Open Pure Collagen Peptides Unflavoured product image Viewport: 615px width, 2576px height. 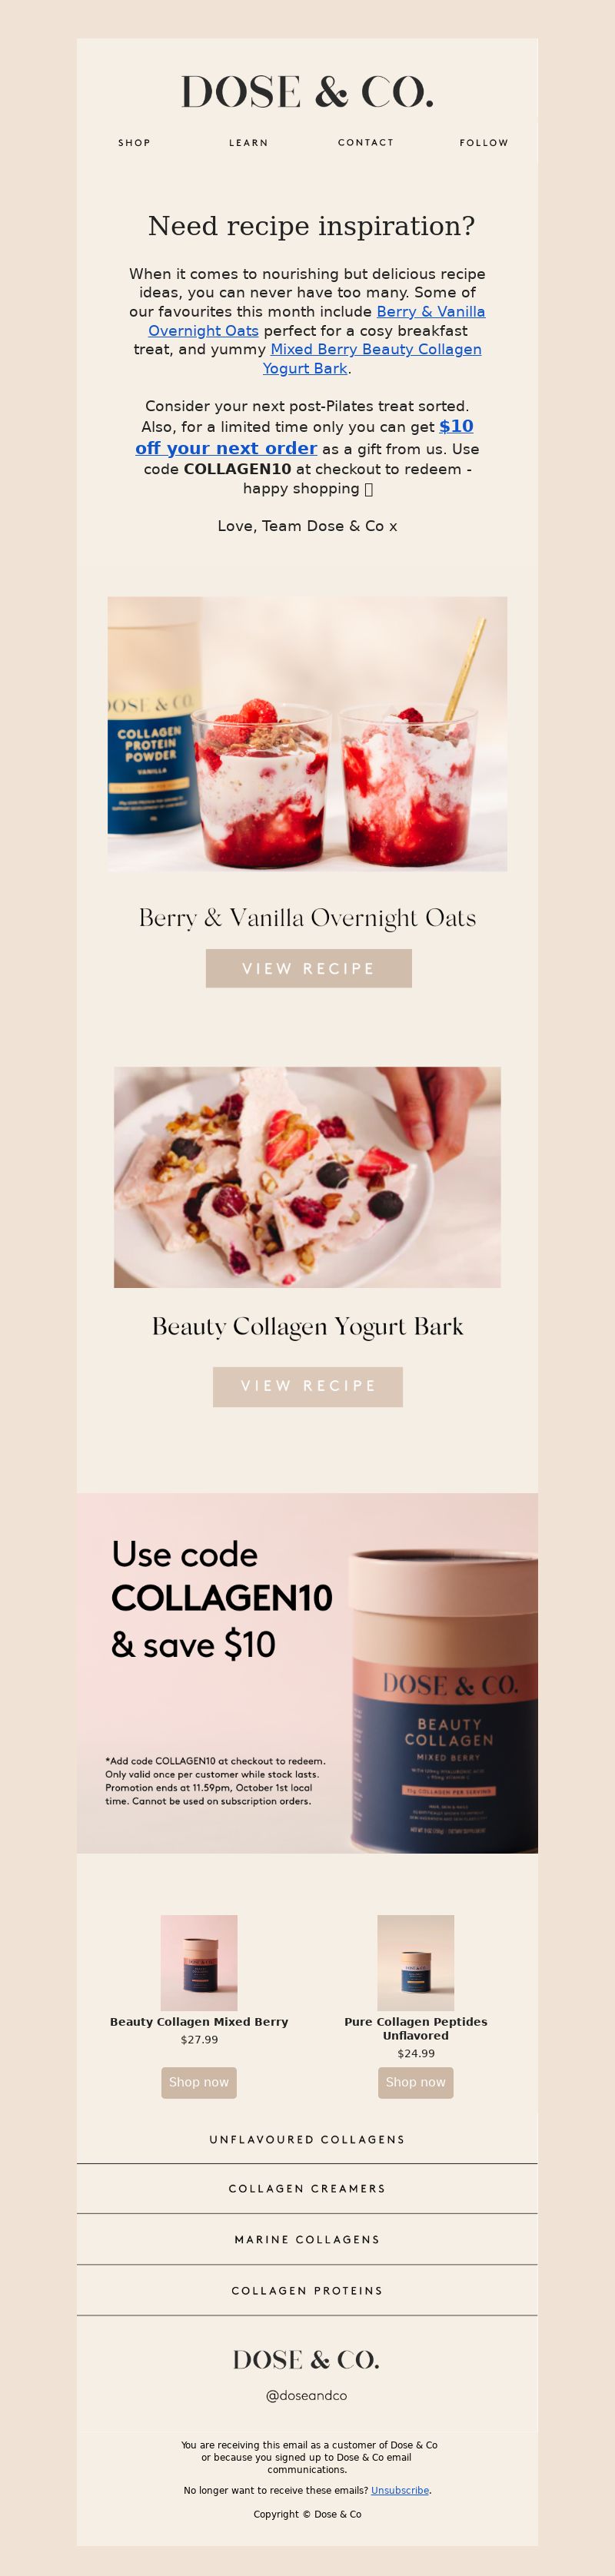(x=416, y=1963)
